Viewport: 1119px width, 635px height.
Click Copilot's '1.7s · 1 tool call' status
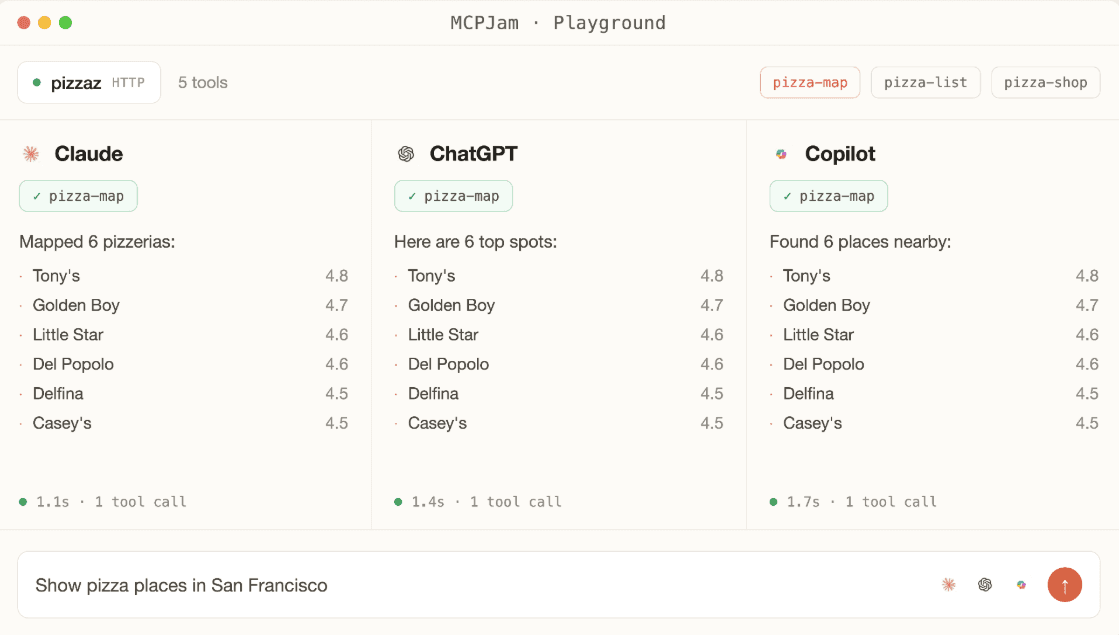(x=862, y=502)
